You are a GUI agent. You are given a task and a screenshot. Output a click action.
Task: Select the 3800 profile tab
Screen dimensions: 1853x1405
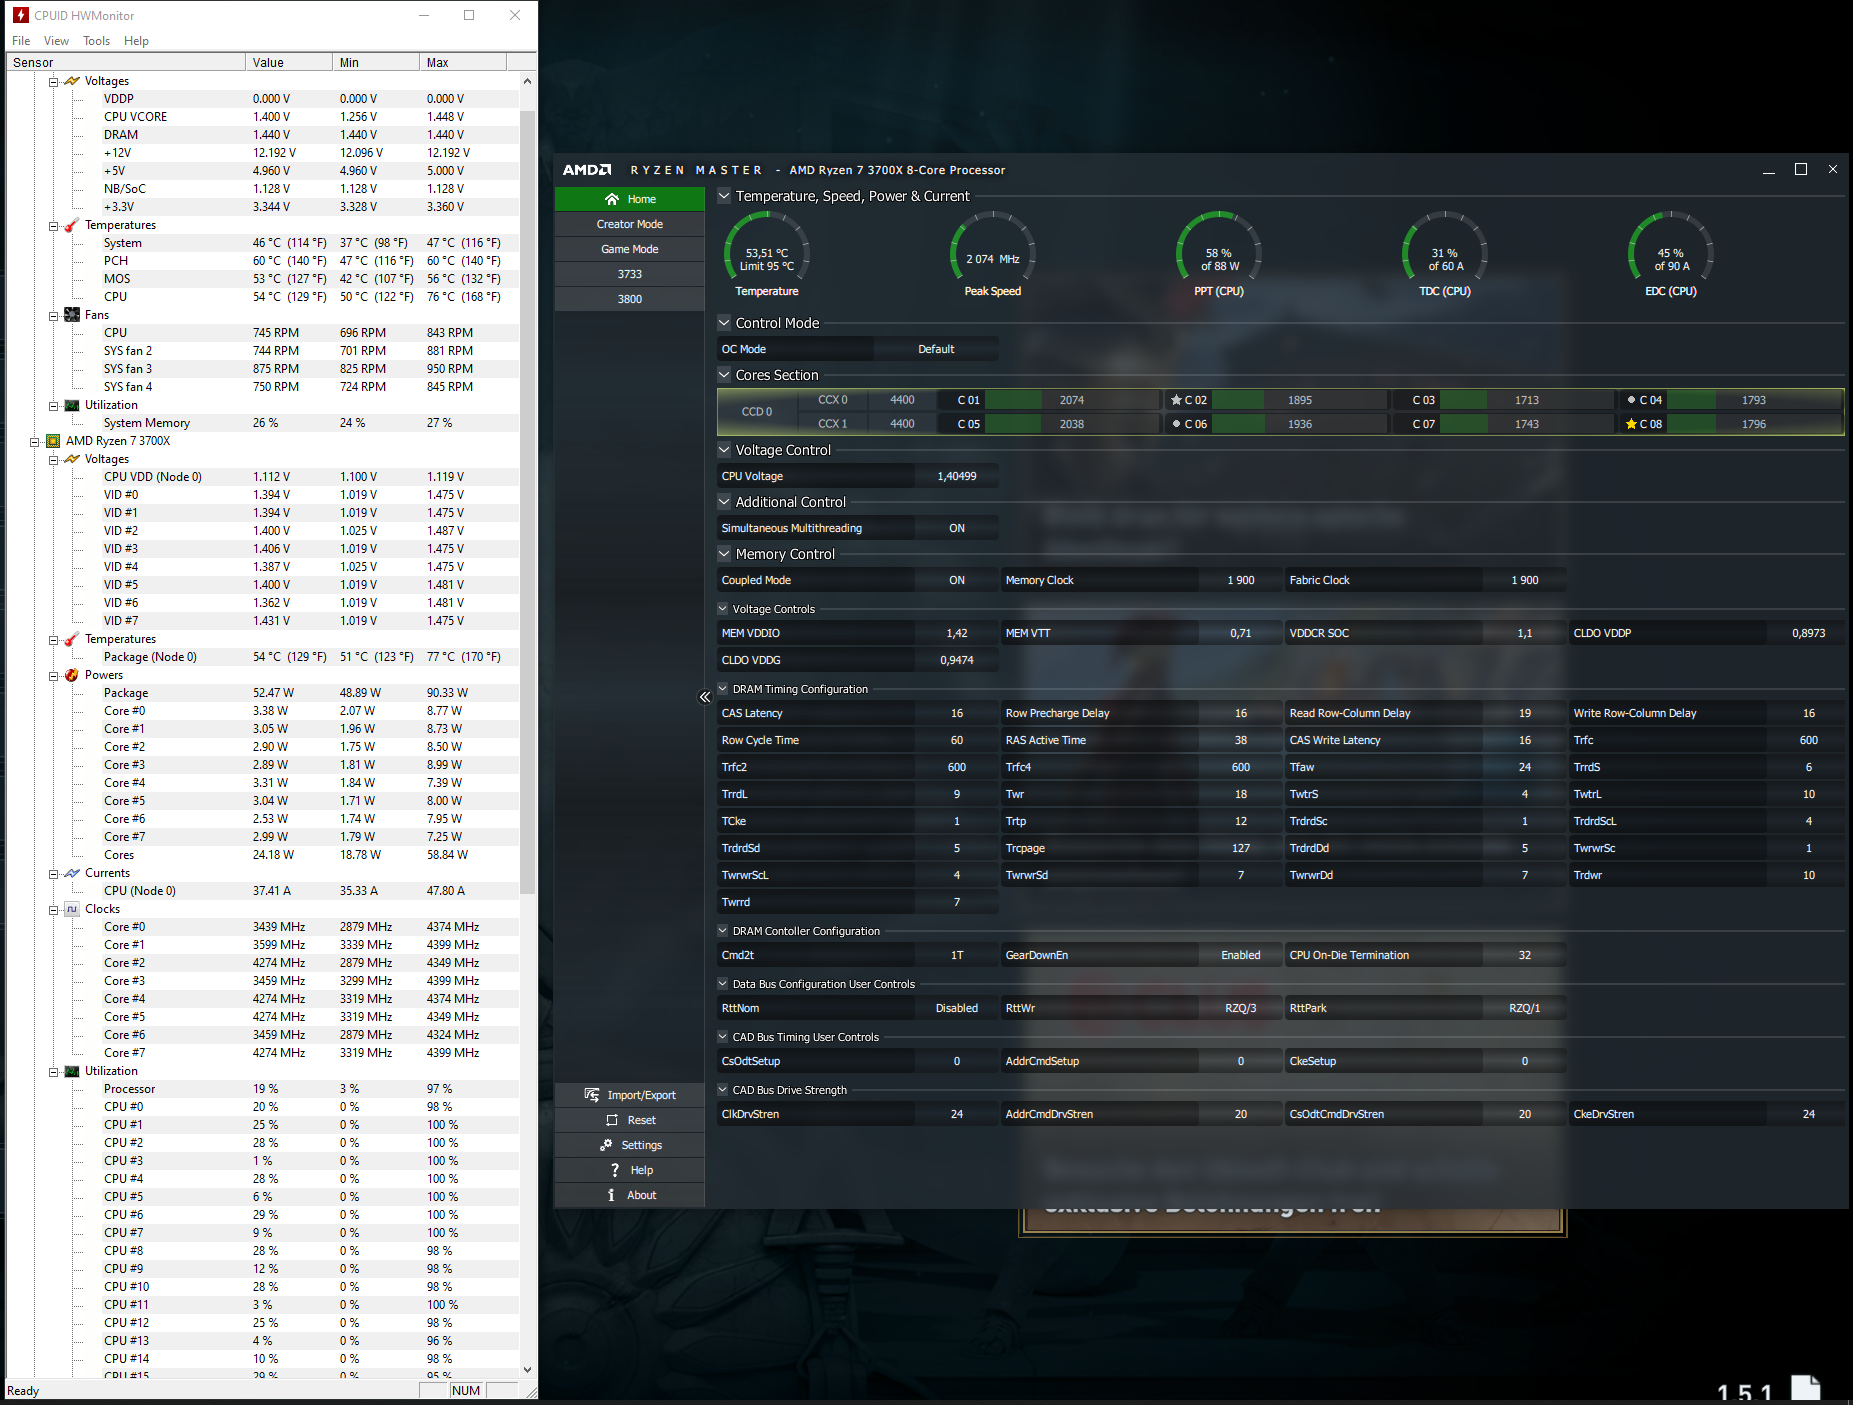point(630,299)
